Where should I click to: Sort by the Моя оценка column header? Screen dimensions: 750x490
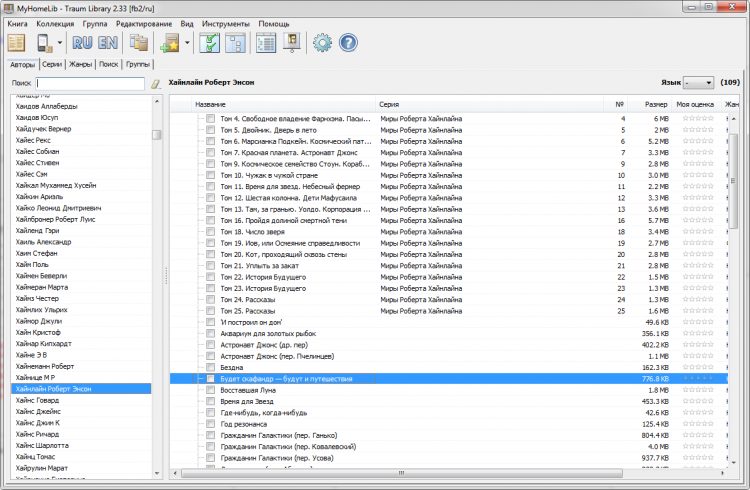[x=695, y=104]
